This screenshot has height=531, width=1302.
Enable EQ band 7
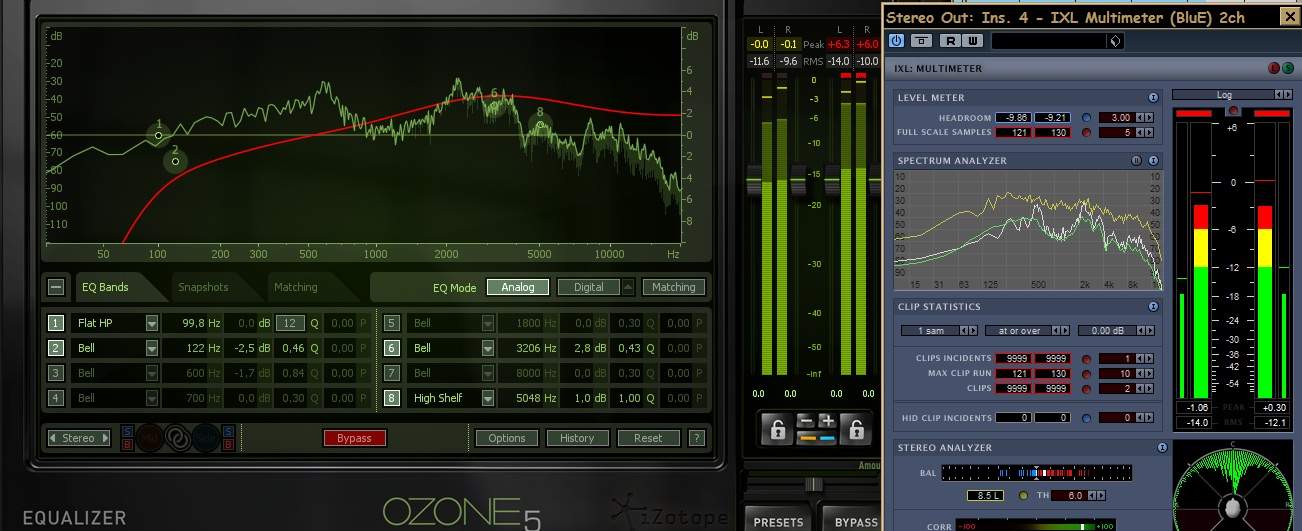coord(392,373)
